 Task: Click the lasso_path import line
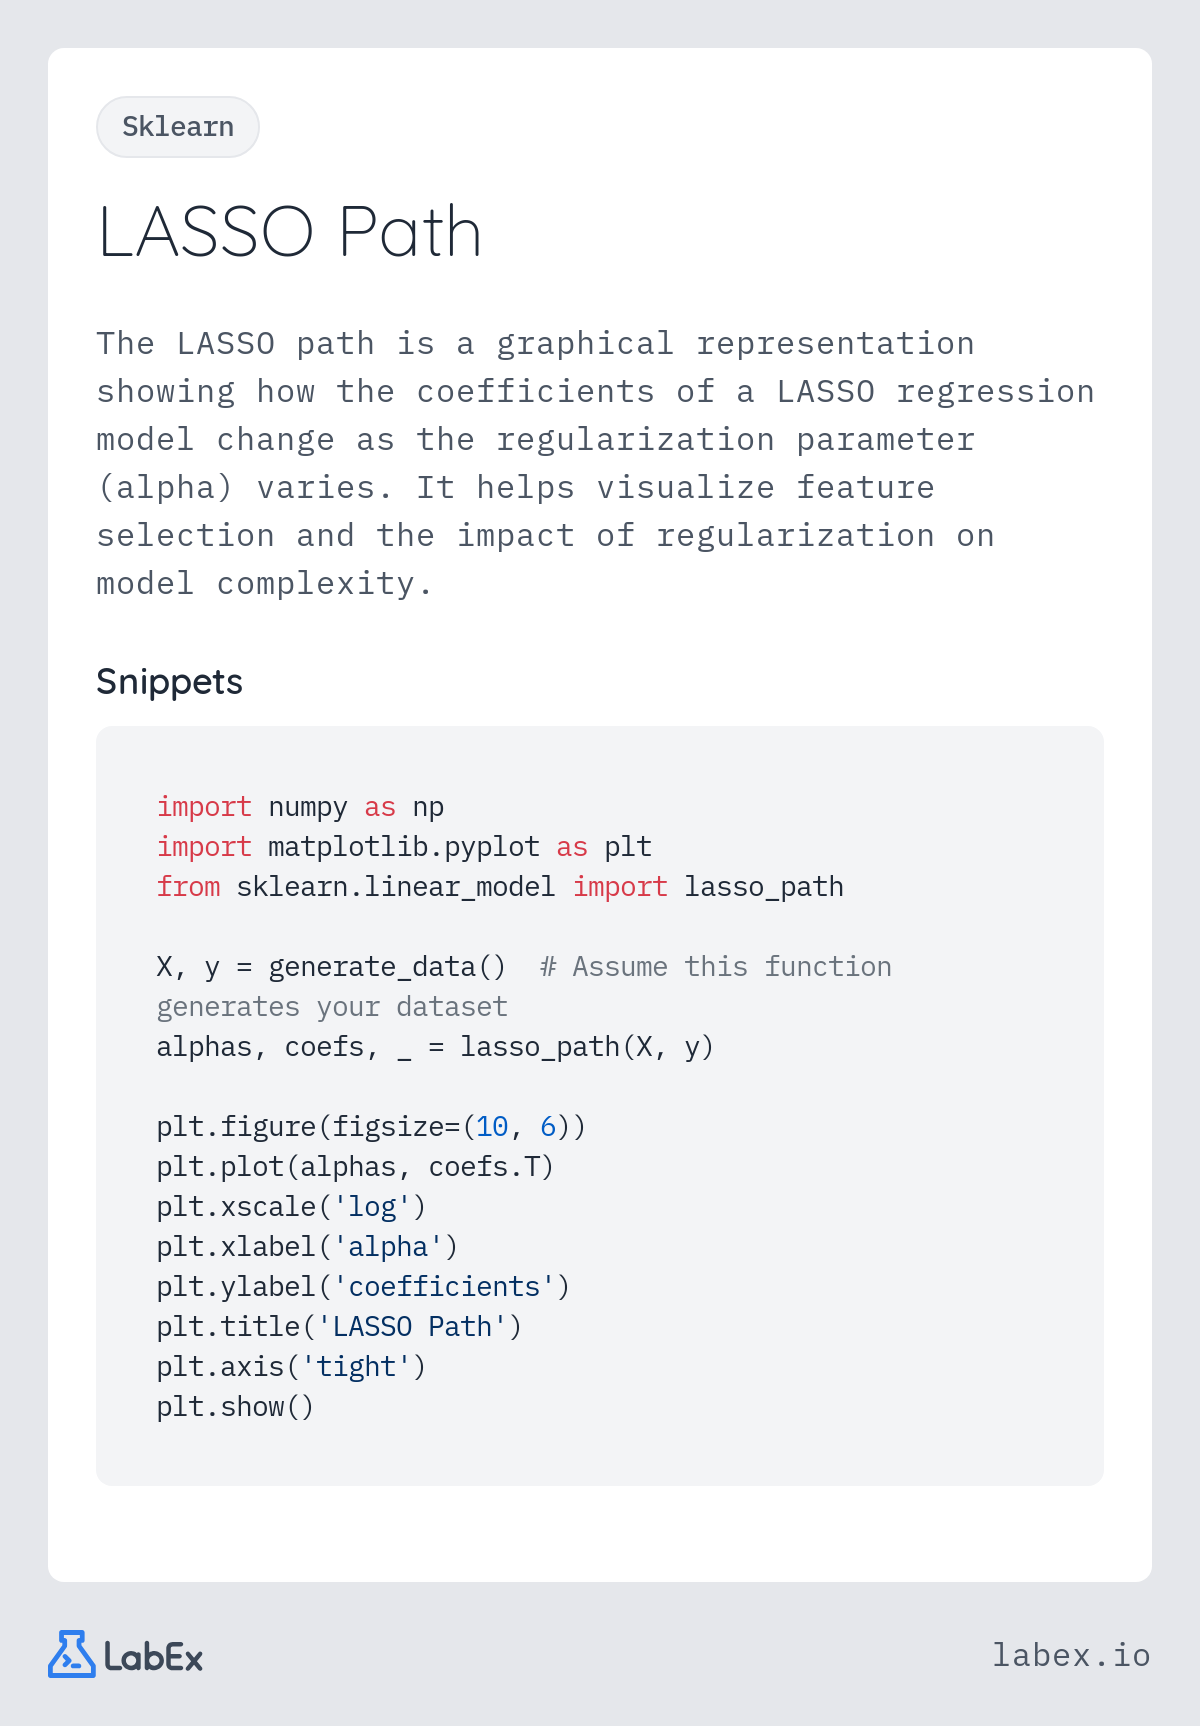point(500,887)
